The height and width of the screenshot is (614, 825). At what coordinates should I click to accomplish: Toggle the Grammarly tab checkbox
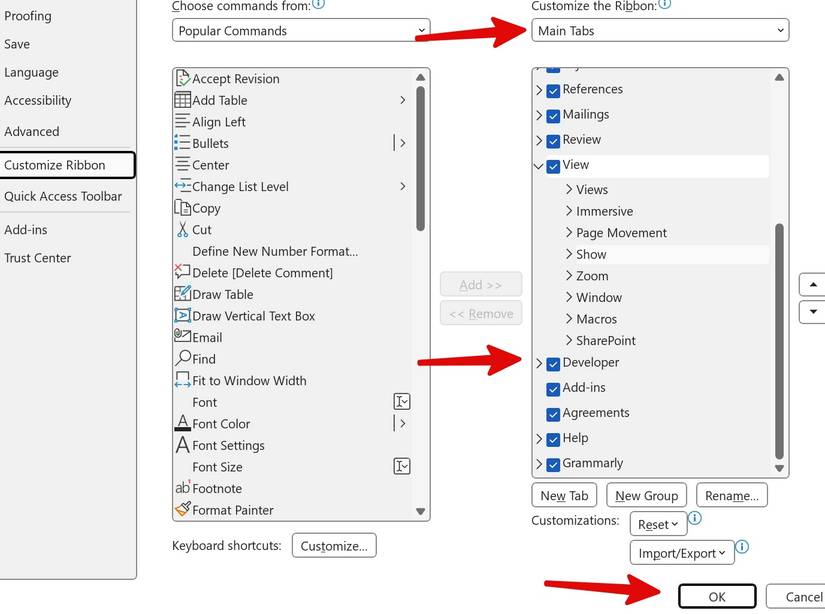click(x=553, y=465)
